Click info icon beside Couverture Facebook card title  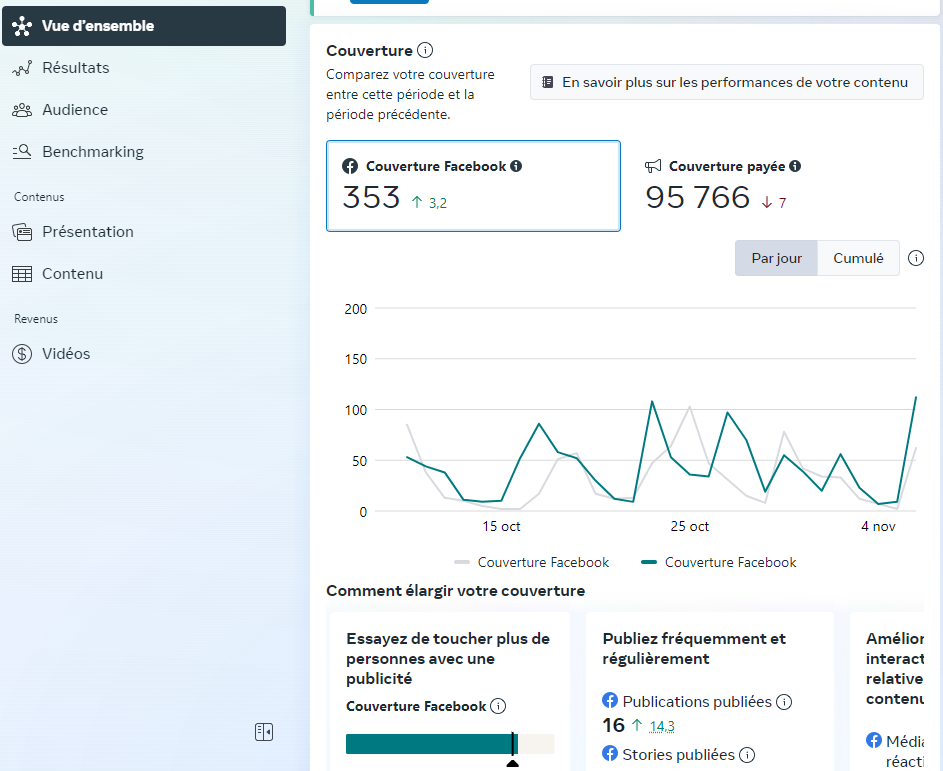click(516, 166)
